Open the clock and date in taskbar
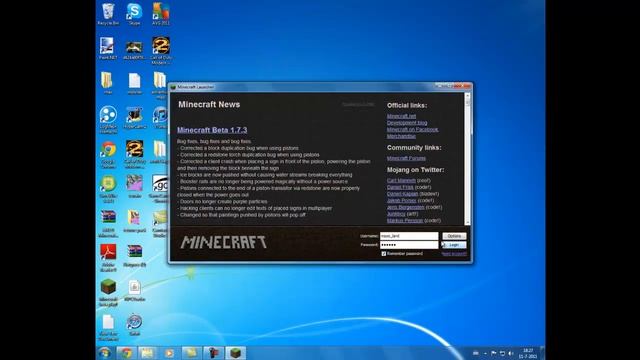The width and height of the screenshot is (640, 360). point(528,353)
